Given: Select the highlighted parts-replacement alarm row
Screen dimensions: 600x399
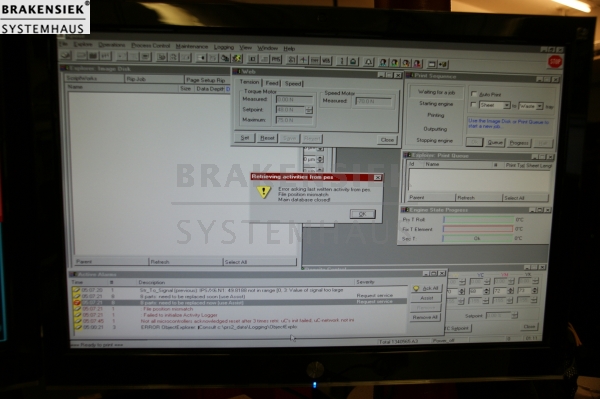Looking at the screenshot, I should (239, 302).
